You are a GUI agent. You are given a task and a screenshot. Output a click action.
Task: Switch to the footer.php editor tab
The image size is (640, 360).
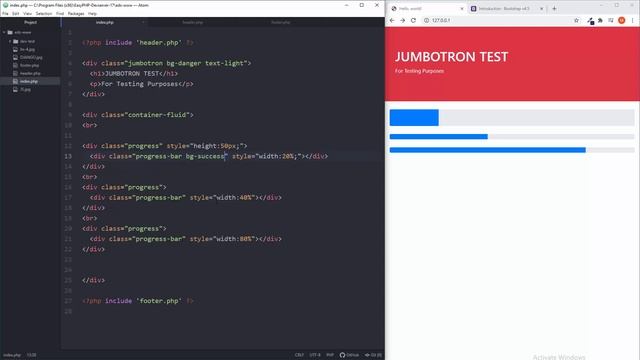(x=281, y=22)
